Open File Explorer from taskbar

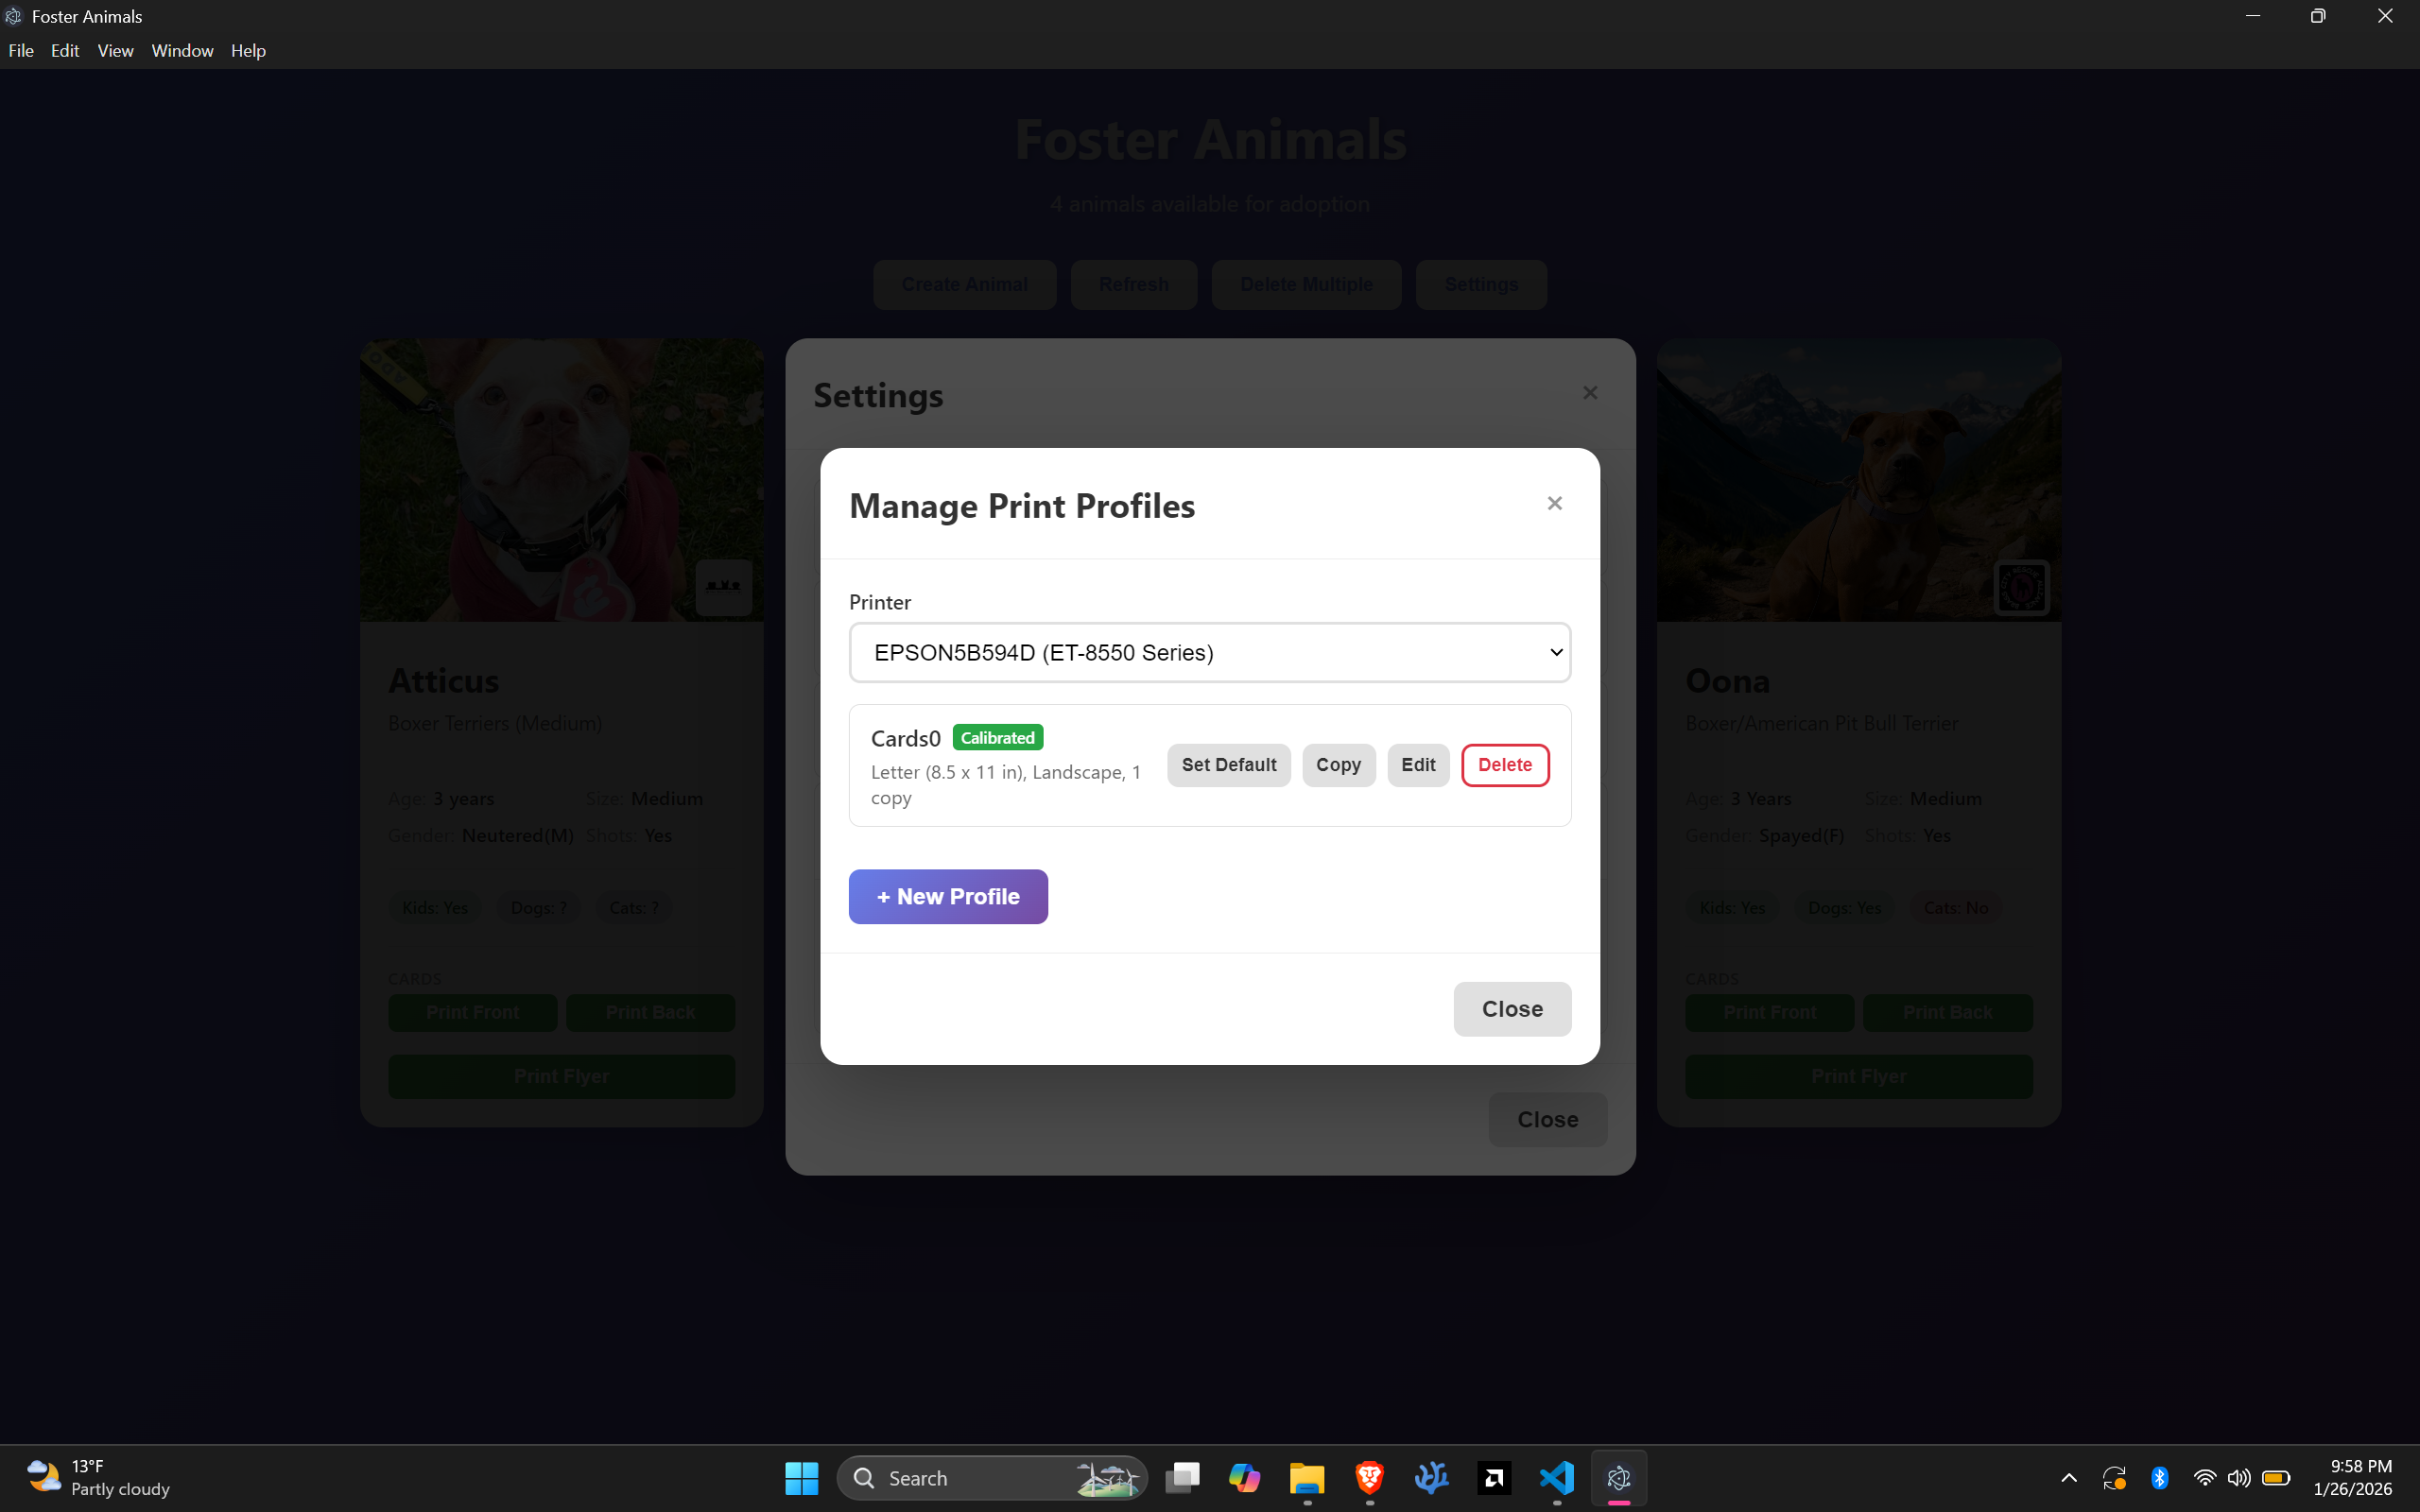click(1306, 1477)
